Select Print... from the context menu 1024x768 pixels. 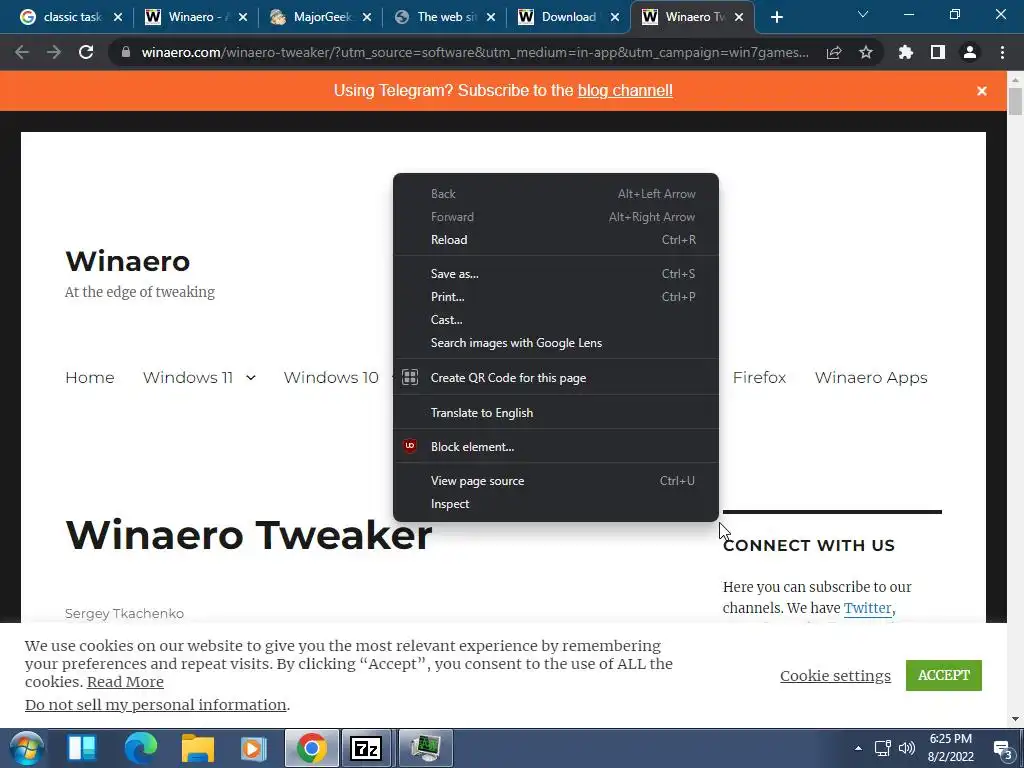tap(556, 296)
